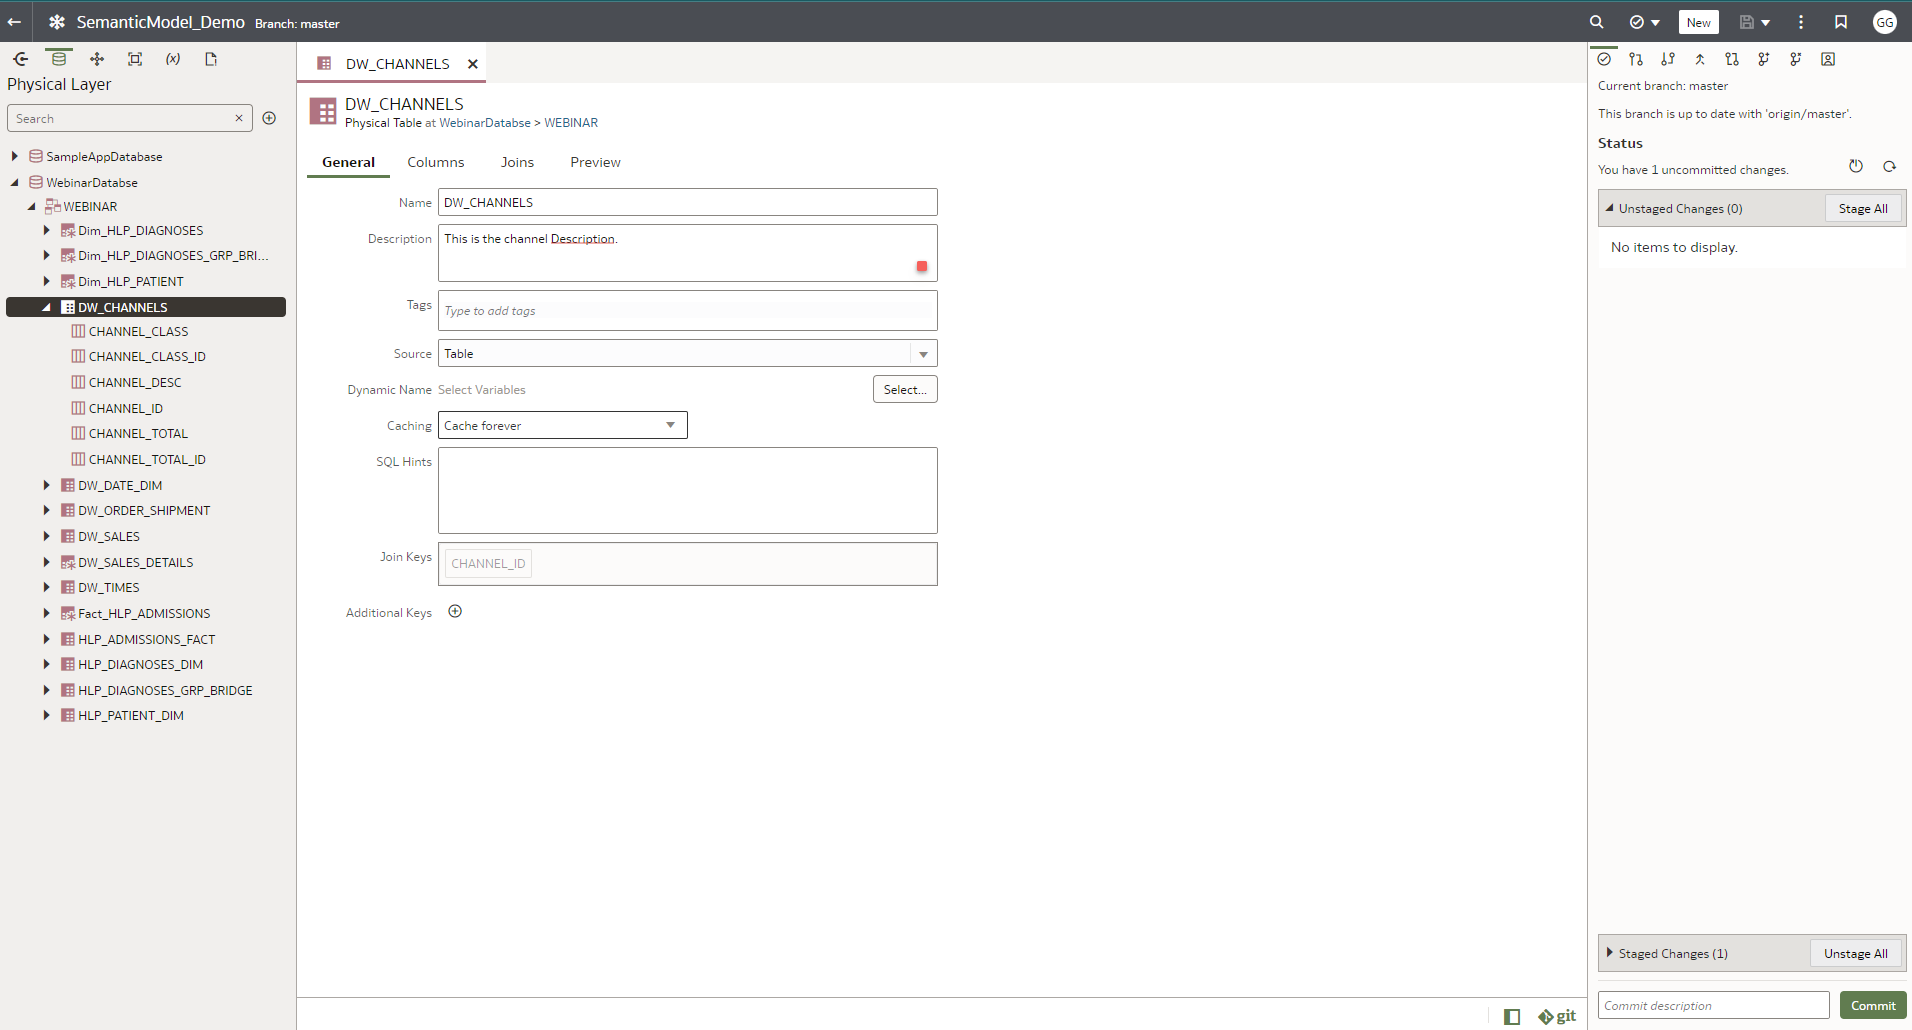Open the Variables (x) panel
The width and height of the screenshot is (1912, 1030).
click(172, 59)
